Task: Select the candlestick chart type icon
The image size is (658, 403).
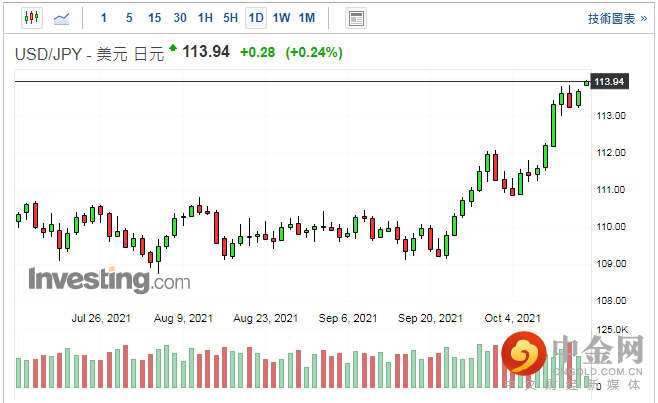Action: [30, 18]
